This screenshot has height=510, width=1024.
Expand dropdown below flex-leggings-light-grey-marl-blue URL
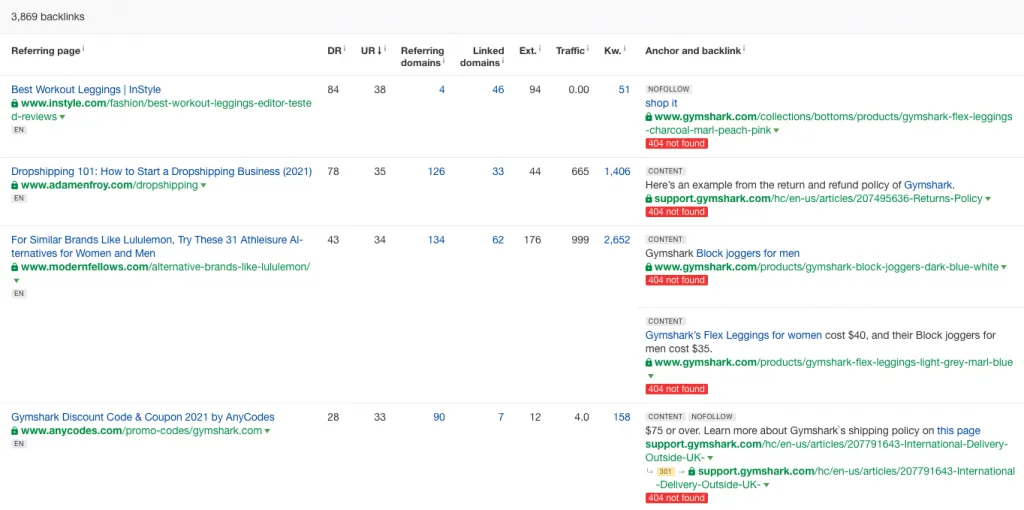pyautogui.click(x=650, y=376)
